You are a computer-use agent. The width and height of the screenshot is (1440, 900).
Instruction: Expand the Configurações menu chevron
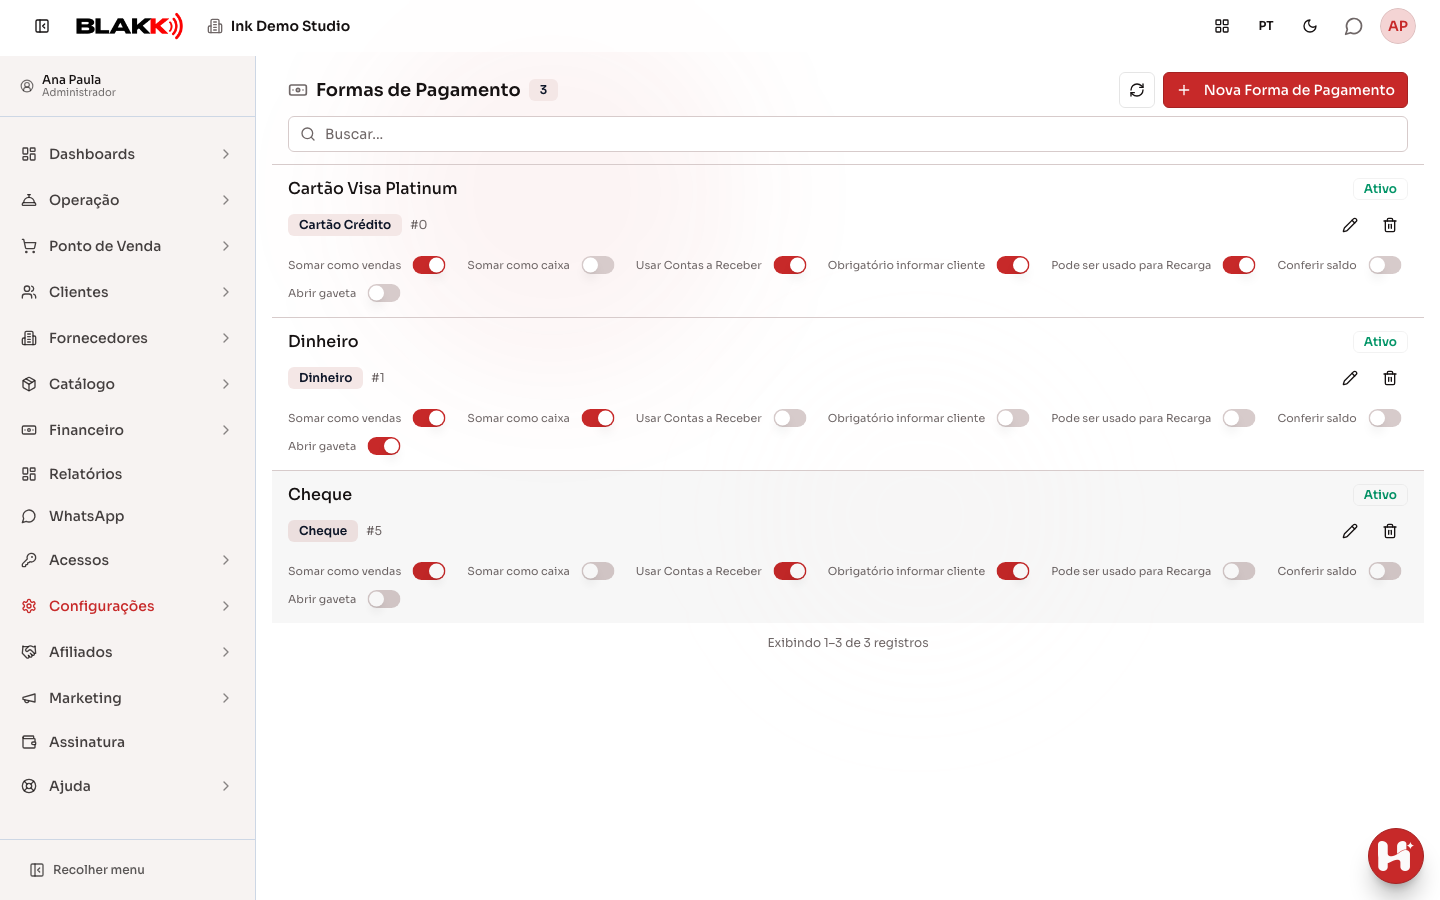[226, 606]
